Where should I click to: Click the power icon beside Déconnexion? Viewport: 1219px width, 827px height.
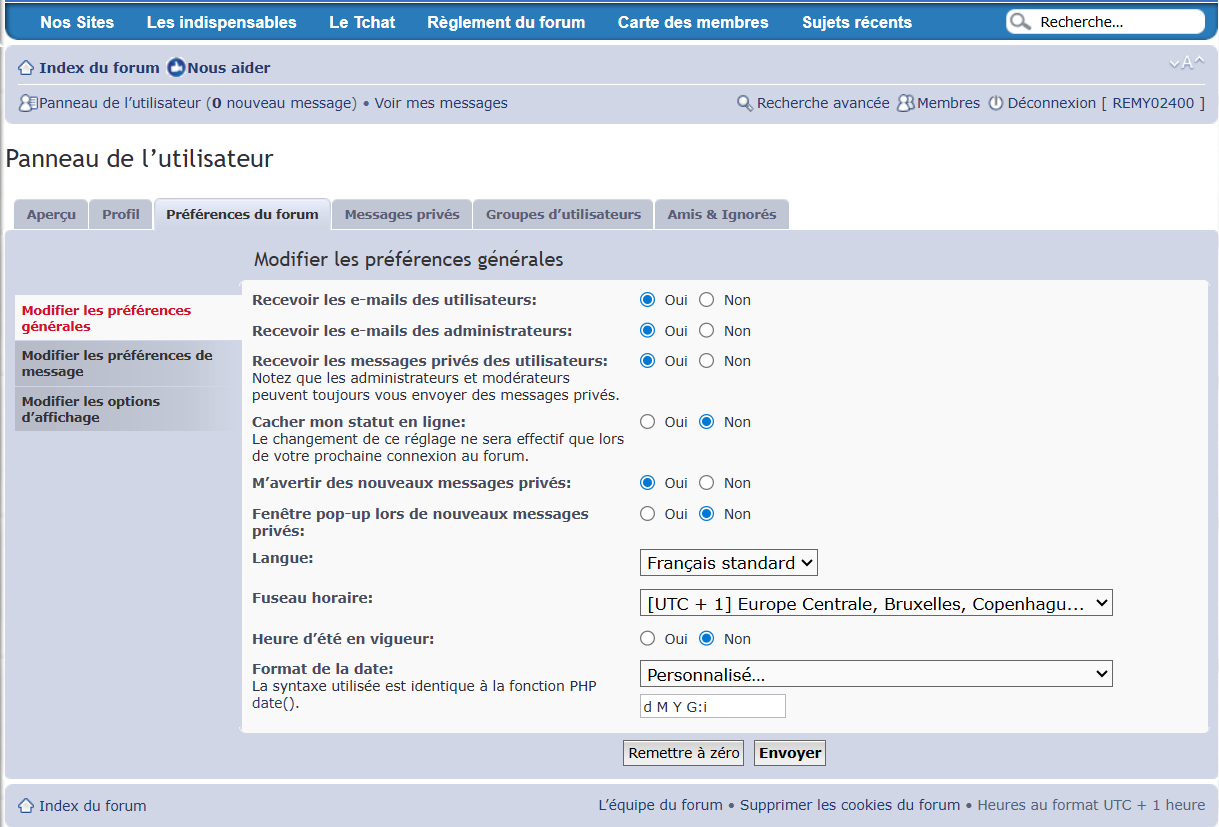(x=996, y=103)
